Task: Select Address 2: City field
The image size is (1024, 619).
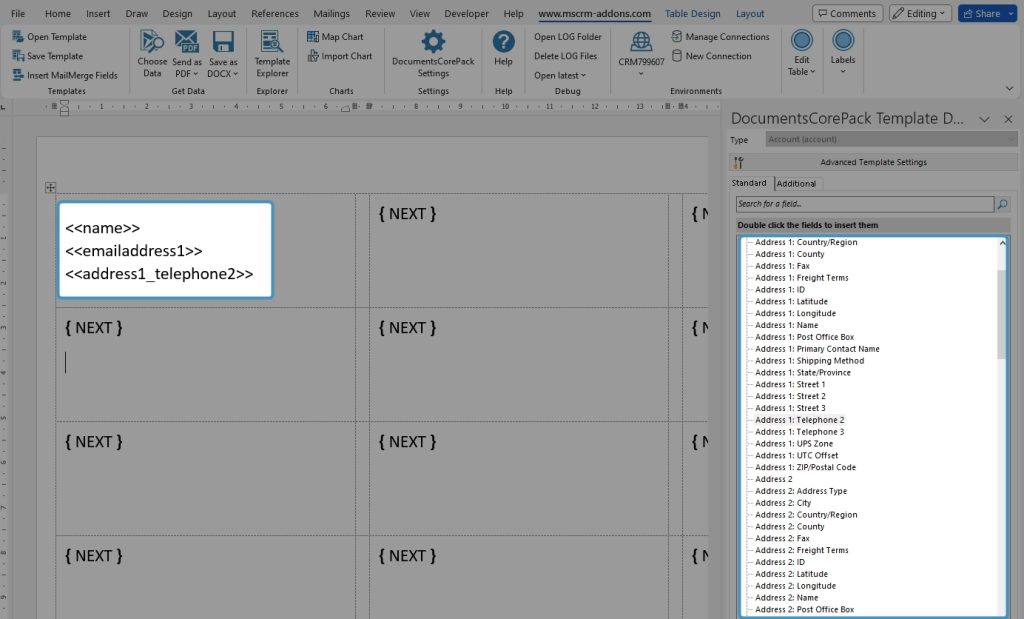Action: pyautogui.click(x=783, y=503)
